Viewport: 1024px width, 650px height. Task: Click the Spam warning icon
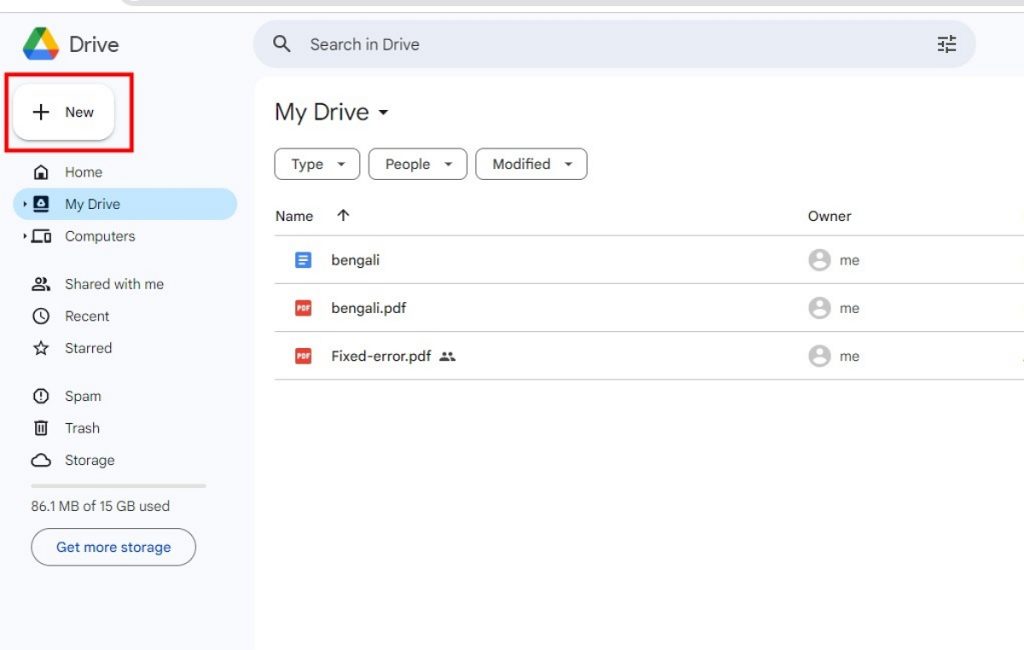tap(41, 396)
